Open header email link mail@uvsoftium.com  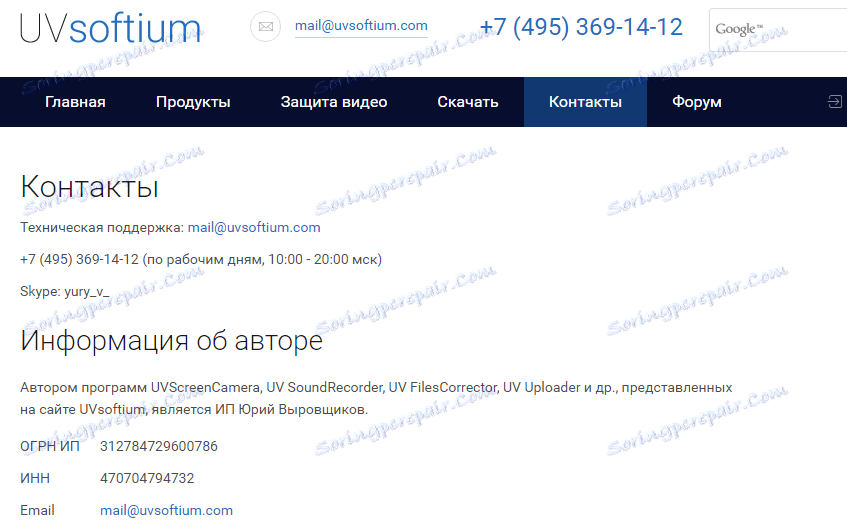[x=361, y=25]
